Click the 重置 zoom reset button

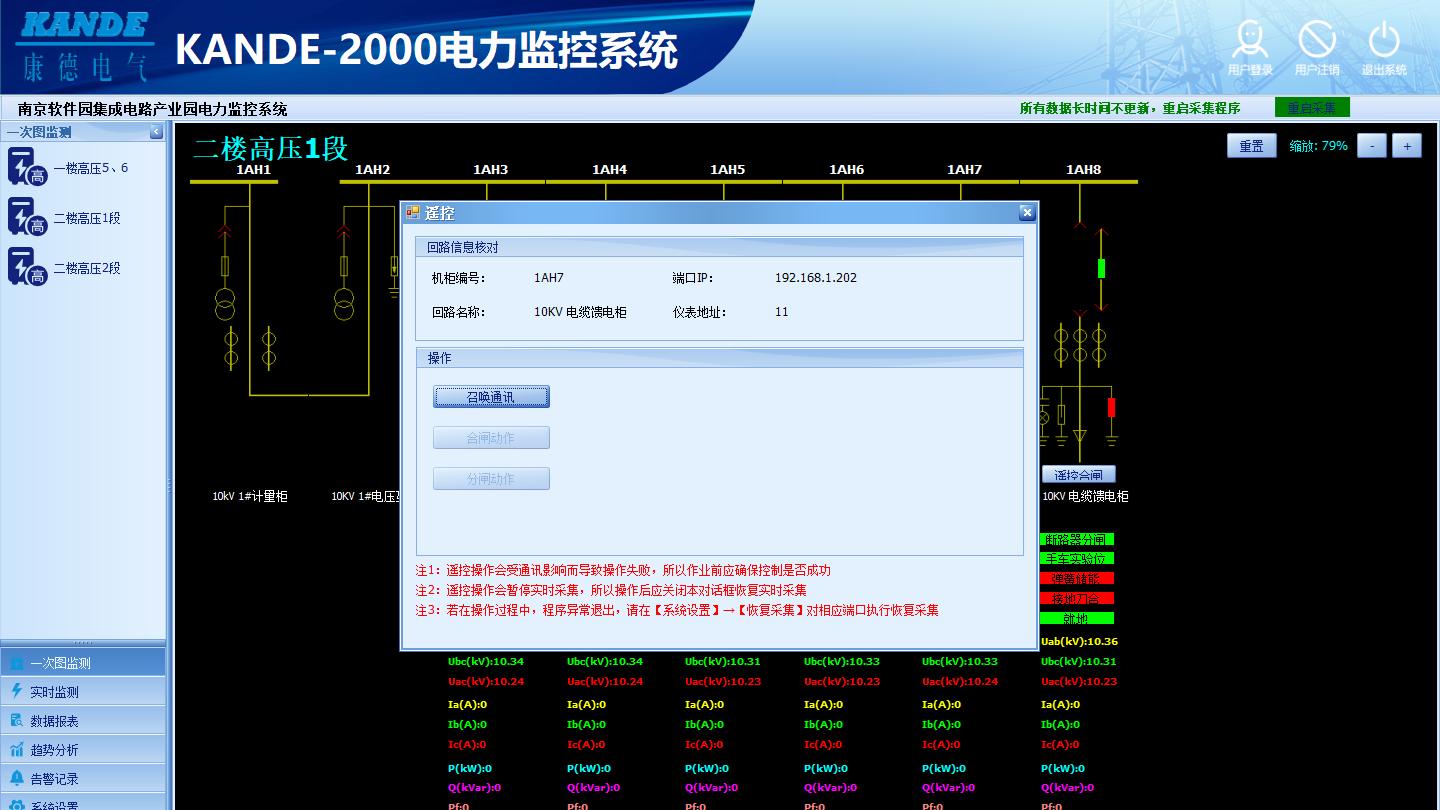(1252, 146)
